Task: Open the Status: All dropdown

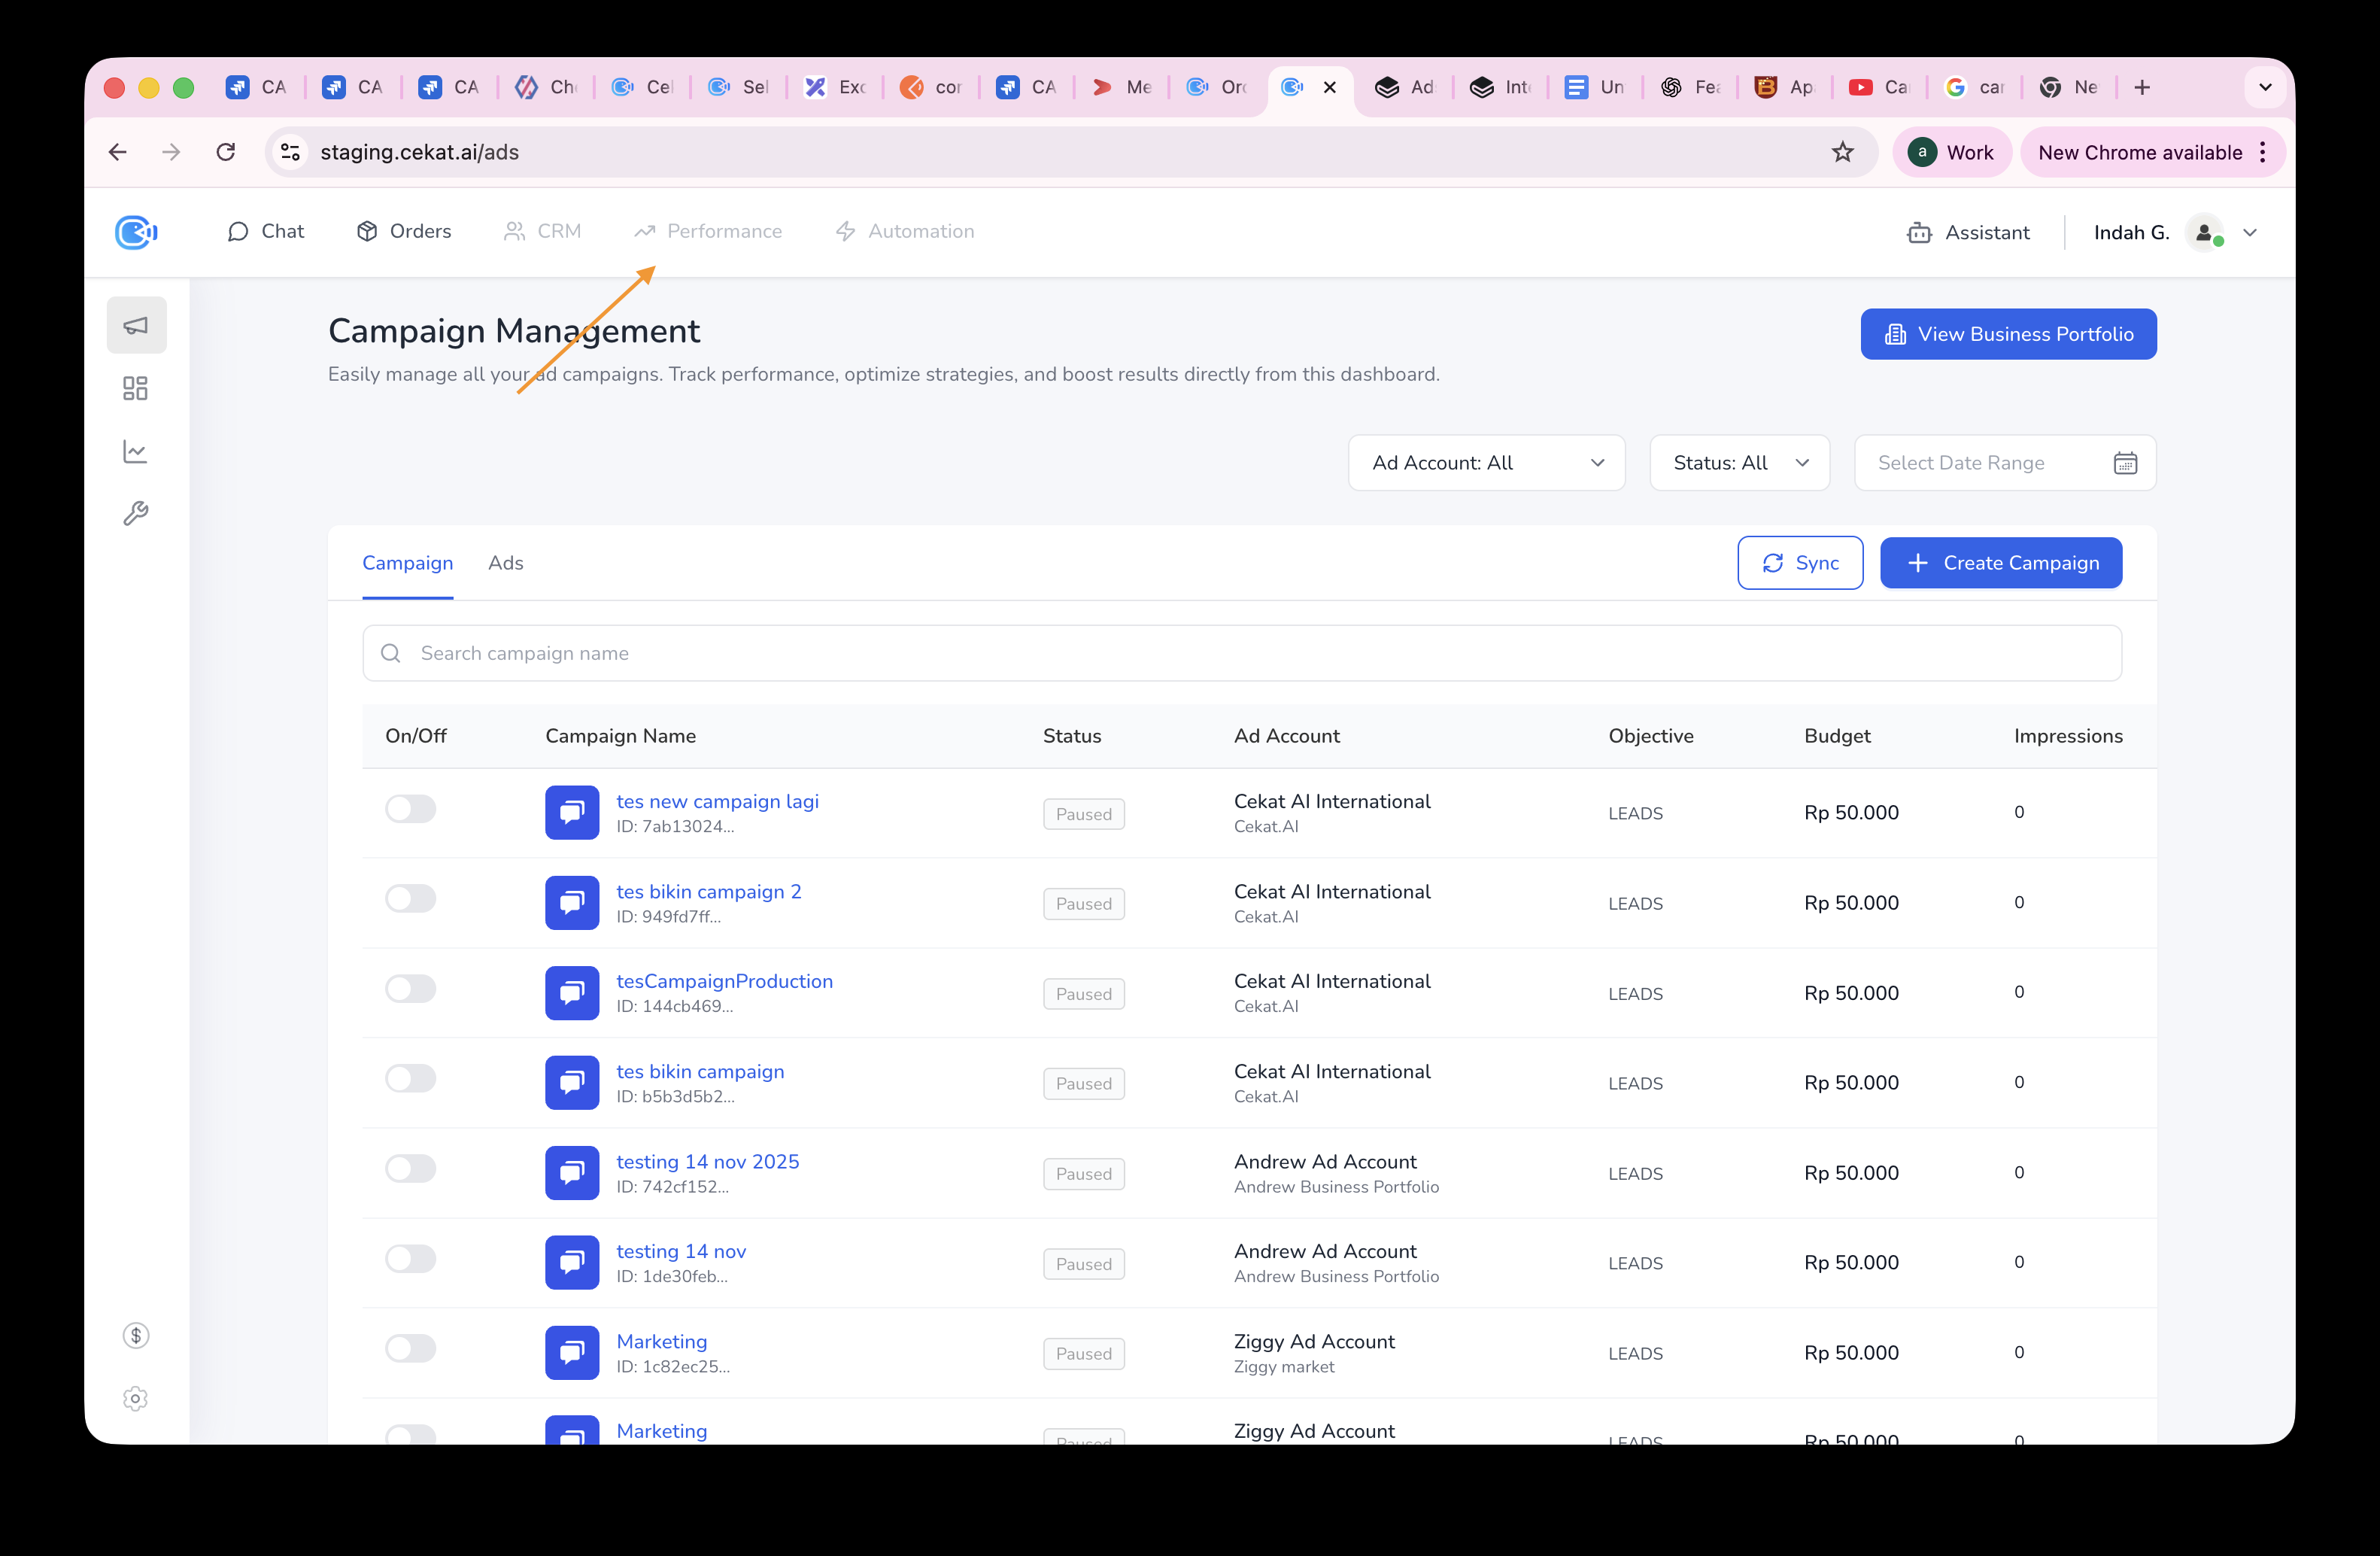Action: pos(1739,463)
